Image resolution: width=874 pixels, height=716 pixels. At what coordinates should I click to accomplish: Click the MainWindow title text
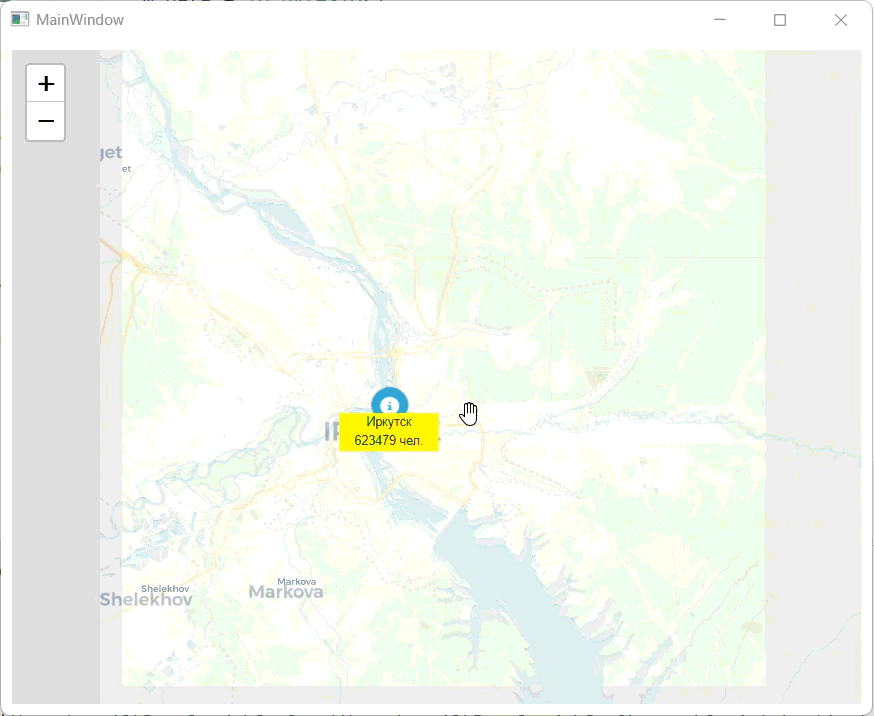click(80, 20)
